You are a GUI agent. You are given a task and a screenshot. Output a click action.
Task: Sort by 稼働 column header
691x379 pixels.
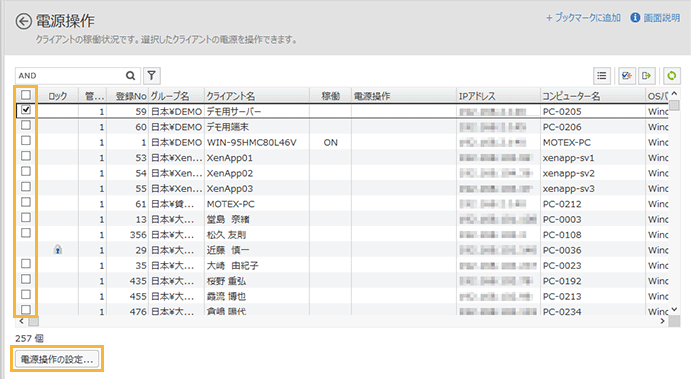click(331, 96)
